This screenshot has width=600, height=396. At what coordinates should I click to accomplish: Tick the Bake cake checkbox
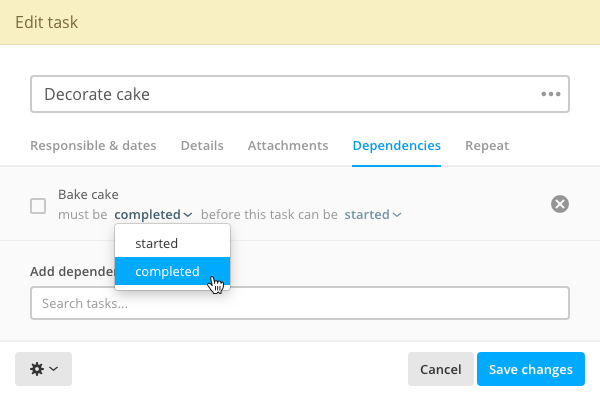38,206
